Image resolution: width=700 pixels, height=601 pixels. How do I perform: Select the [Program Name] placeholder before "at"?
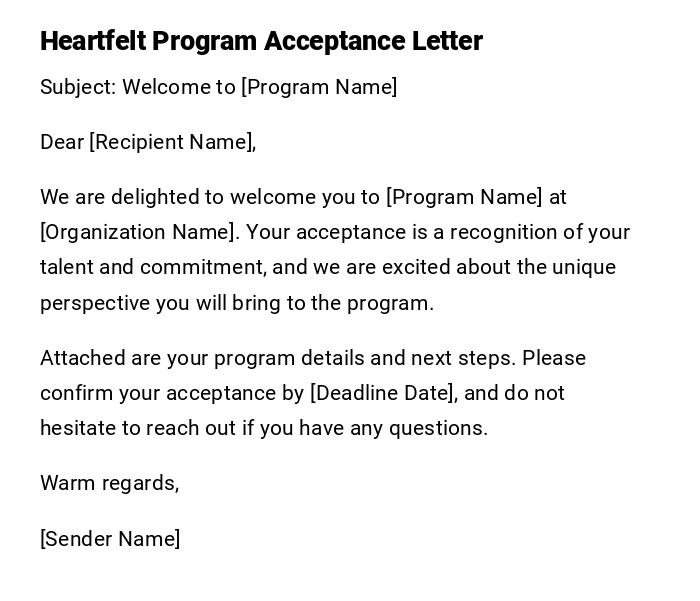pos(464,197)
